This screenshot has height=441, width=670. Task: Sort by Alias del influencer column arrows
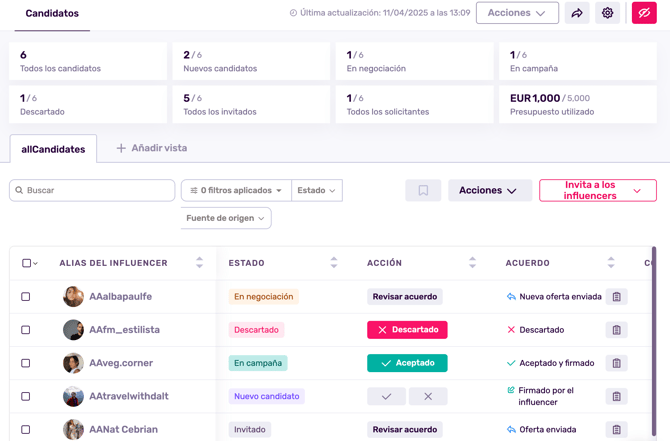coord(199,263)
